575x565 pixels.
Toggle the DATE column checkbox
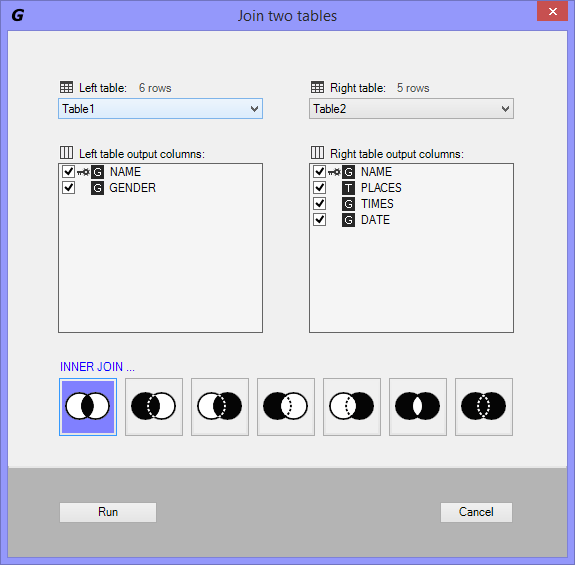319,220
